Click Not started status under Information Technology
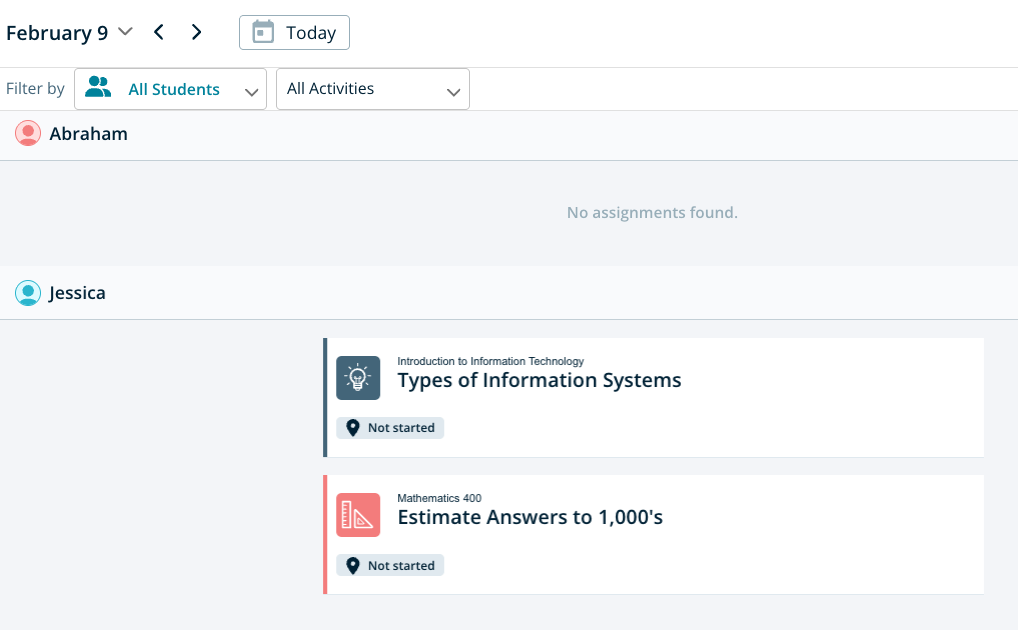This screenshot has height=630, width=1018. pos(400,428)
